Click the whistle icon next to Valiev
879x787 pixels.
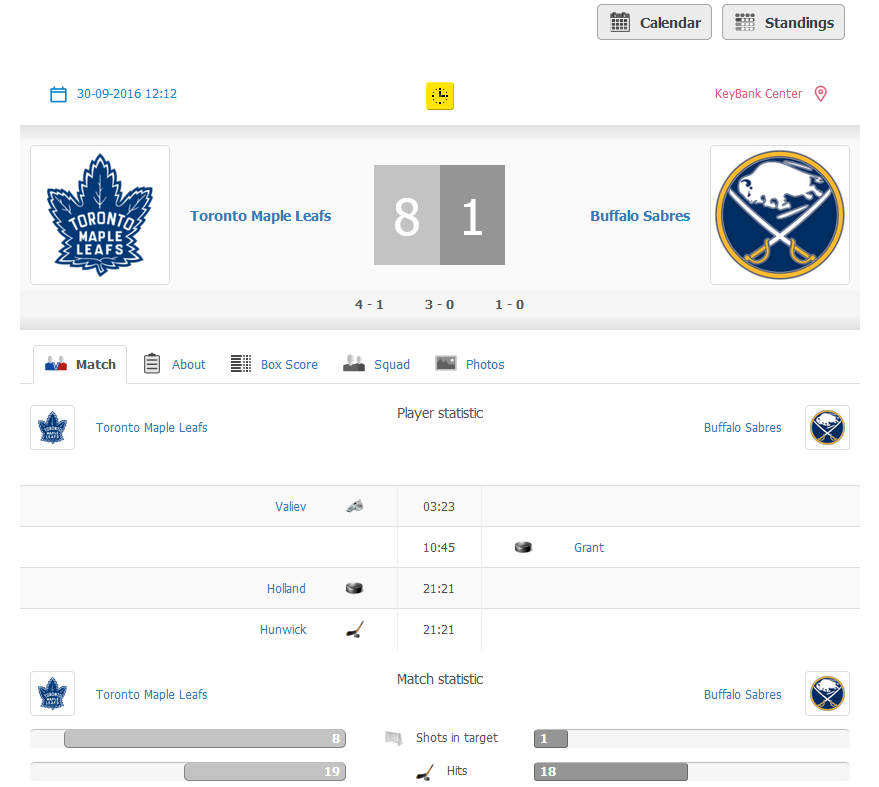[x=355, y=506]
